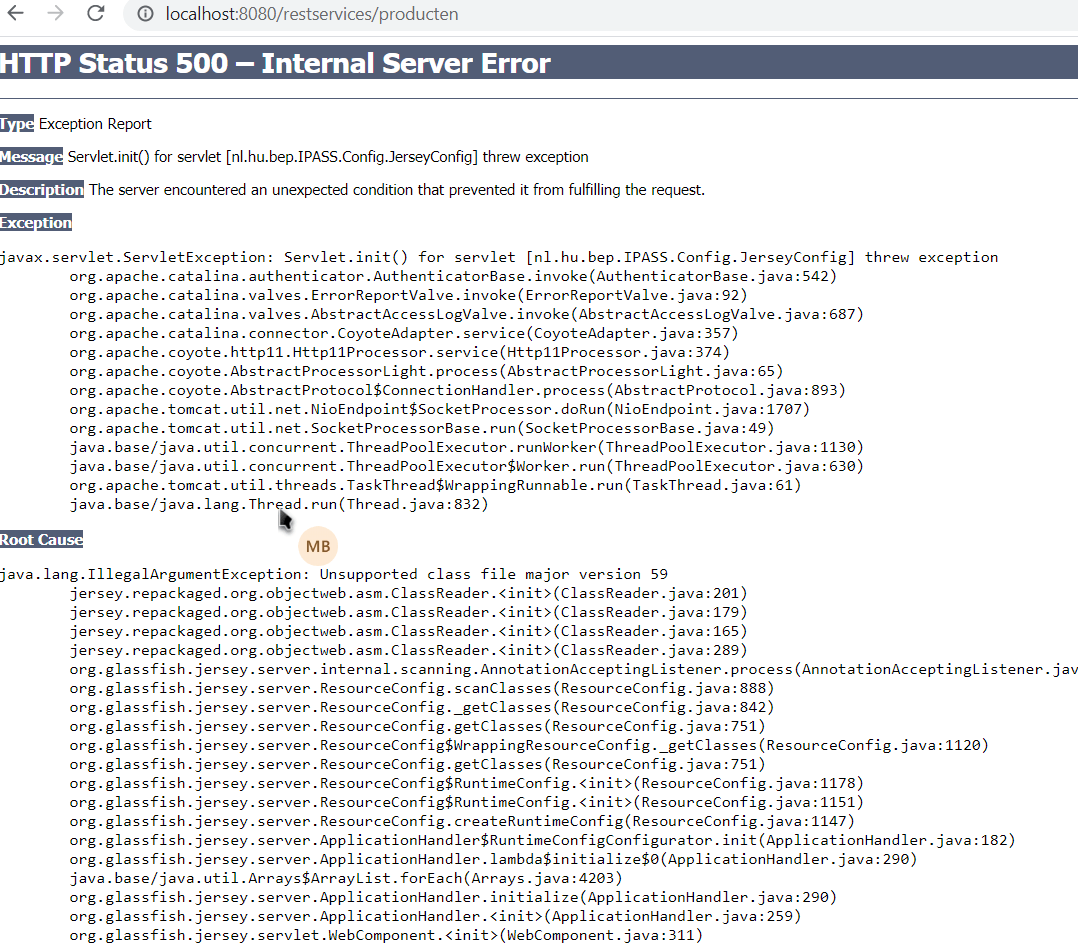The image size is (1078, 946).
Task: Click the page reload icon
Action: (x=94, y=15)
